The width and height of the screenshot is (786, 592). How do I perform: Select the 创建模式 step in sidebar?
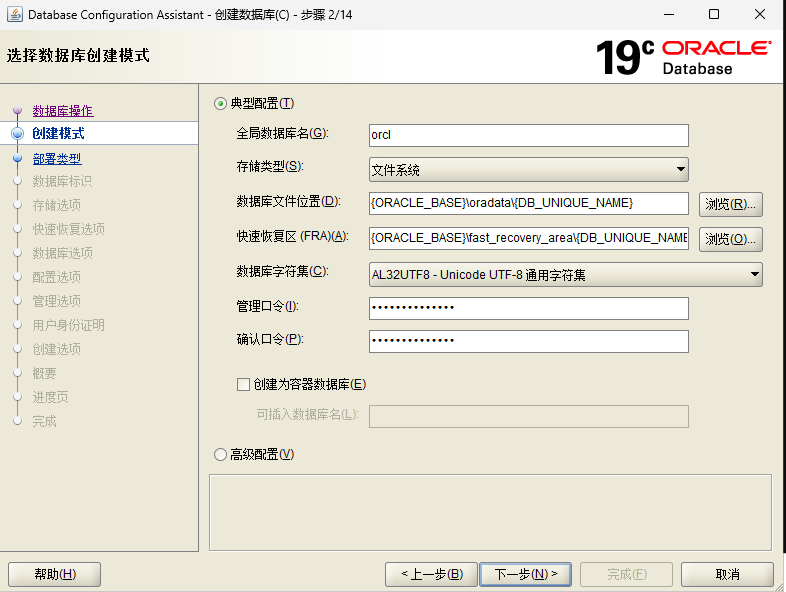[x=59, y=133]
